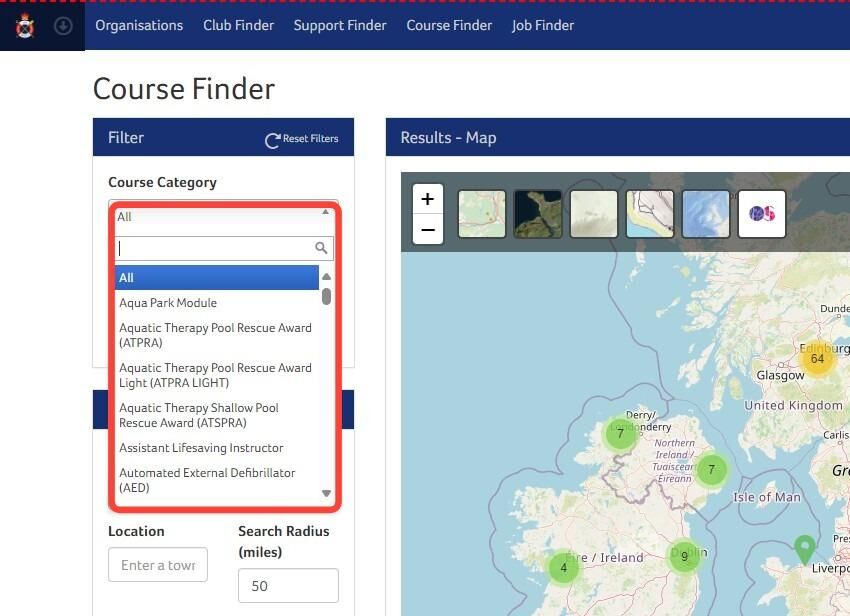Click the Isle of Man map label
Viewport: 850px width, 616px height.
point(767,497)
